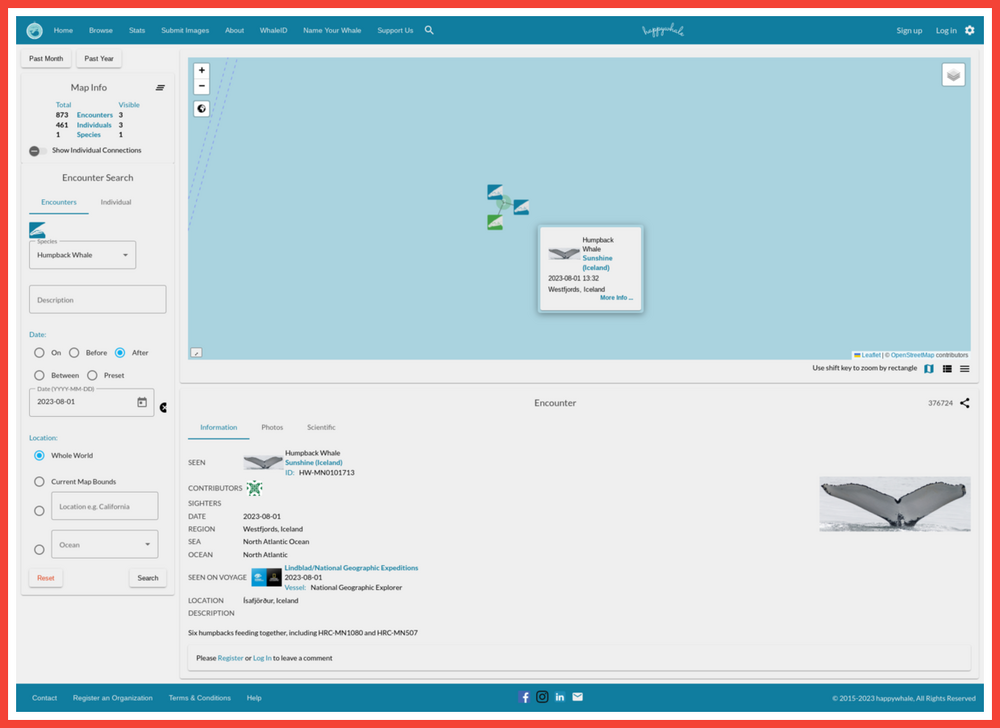Open the settings gear in the header
1000x728 pixels.
969,30
